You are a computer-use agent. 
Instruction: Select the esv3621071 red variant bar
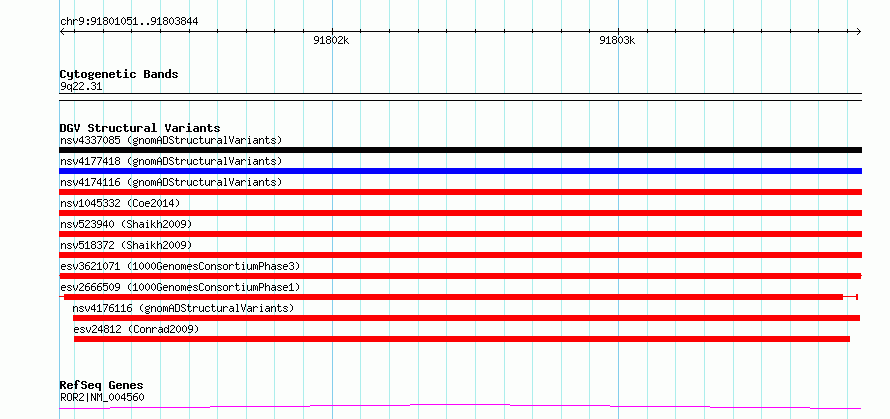pyautogui.click(x=460, y=276)
